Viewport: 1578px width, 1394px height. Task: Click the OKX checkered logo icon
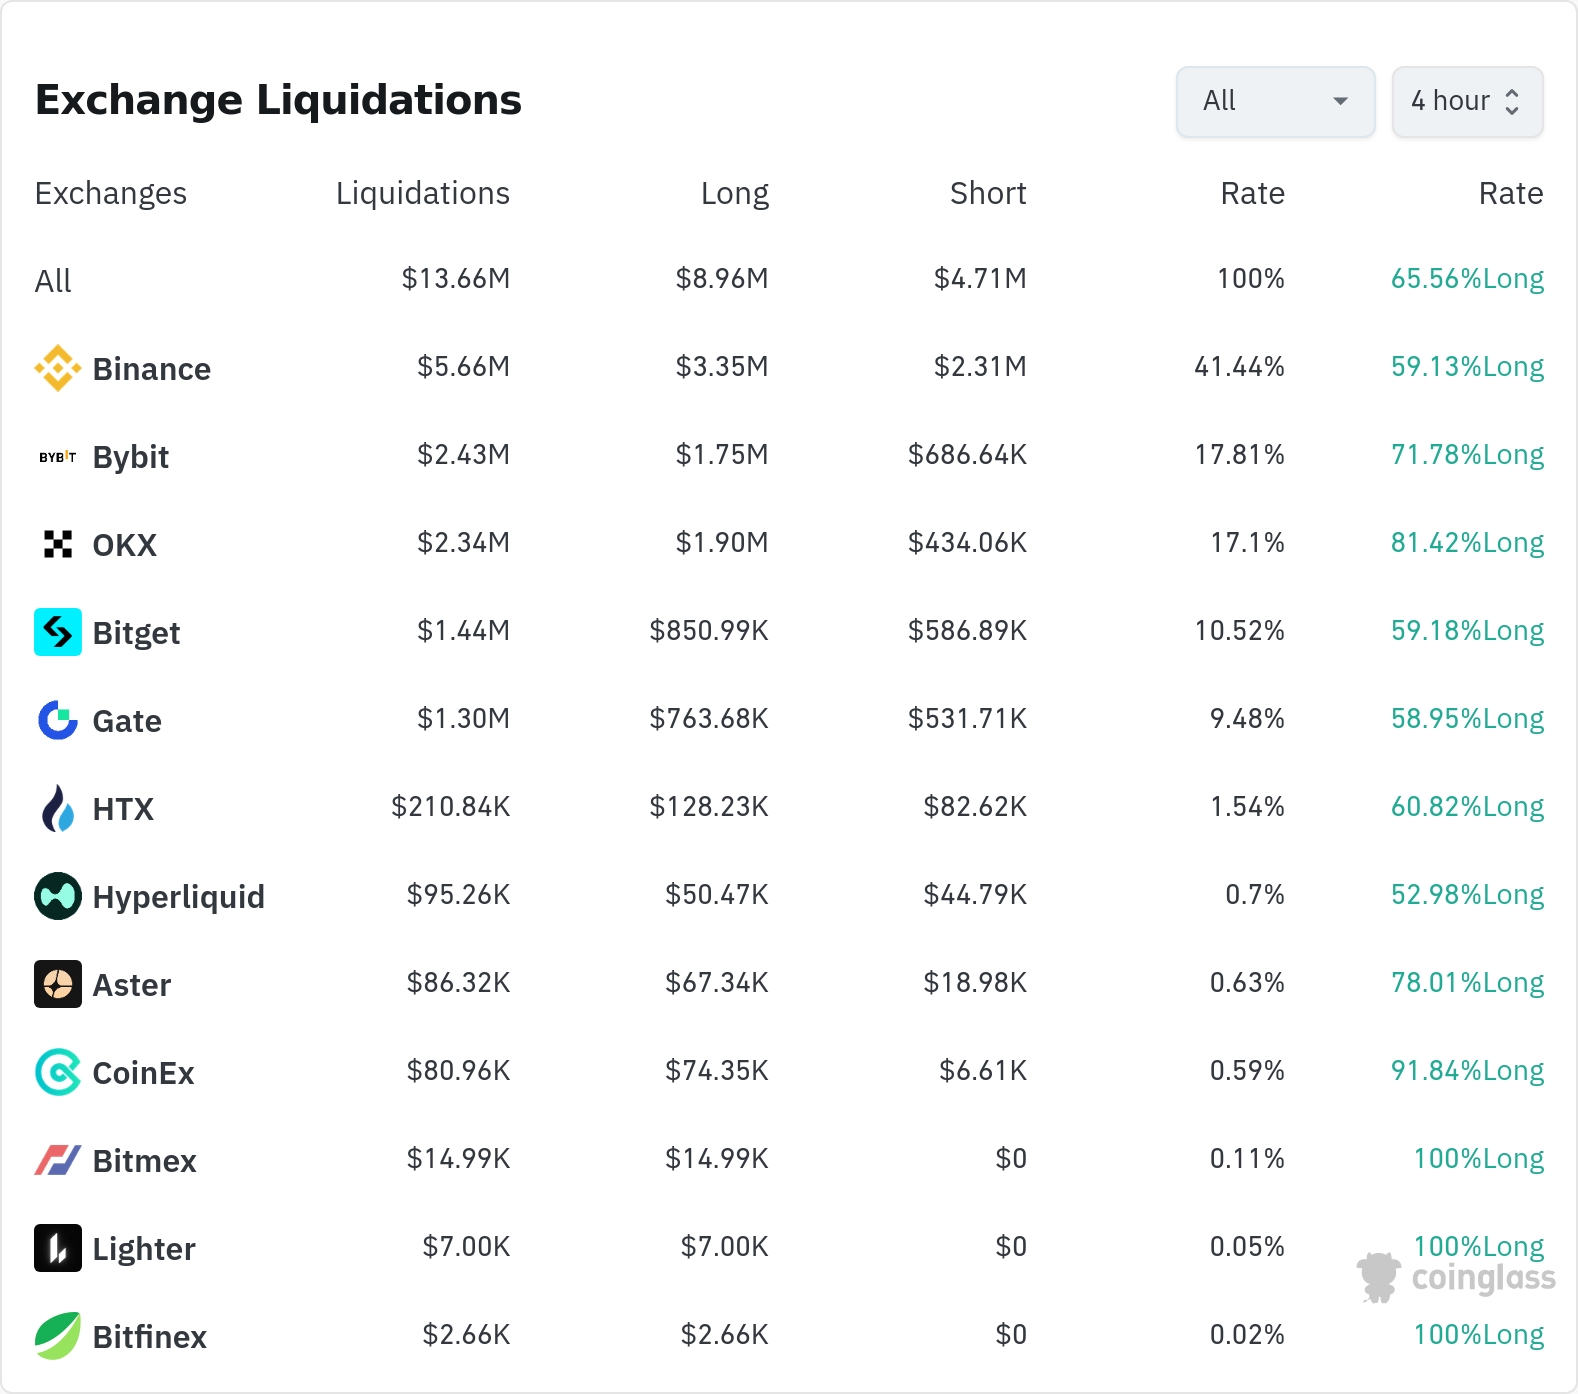click(58, 544)
